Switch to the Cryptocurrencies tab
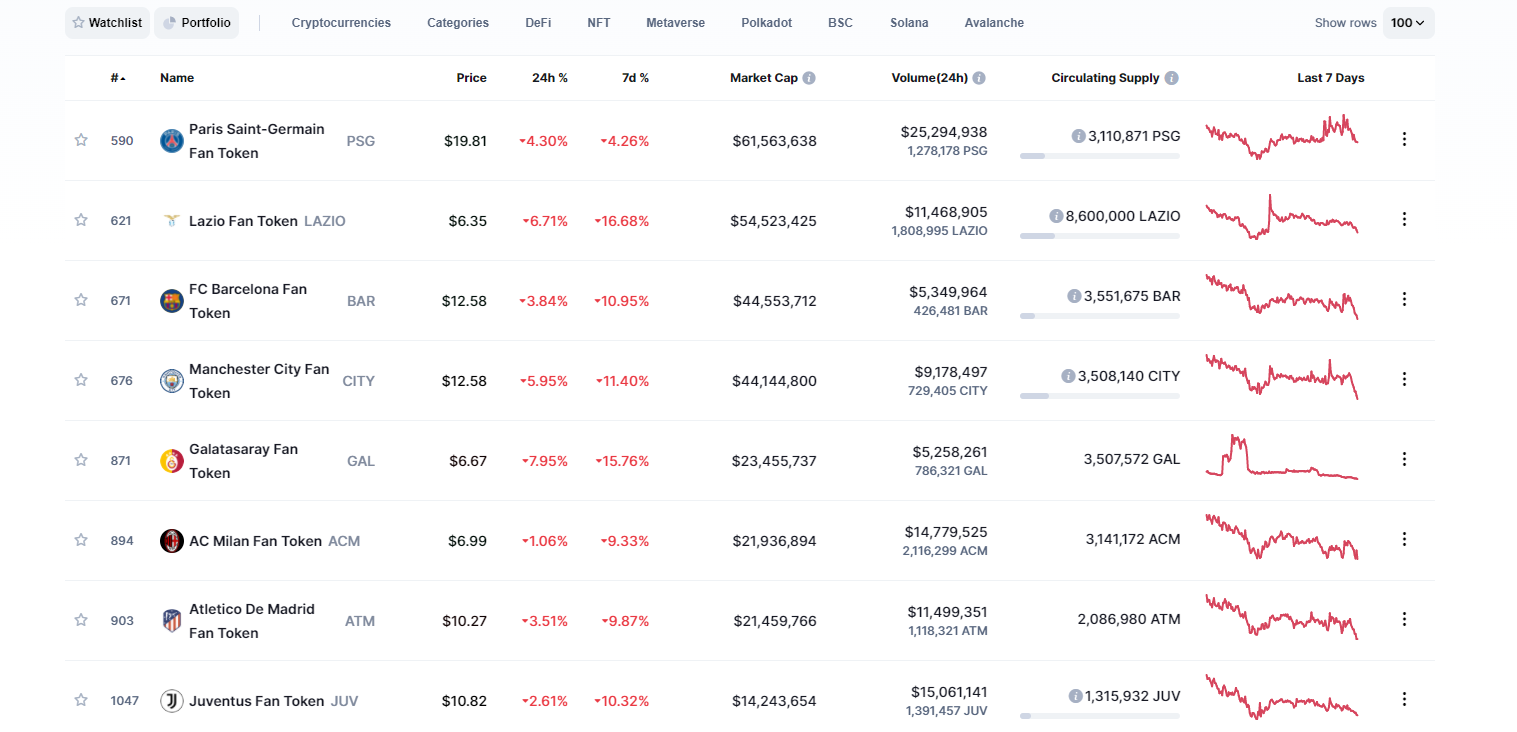This screenshot has height=732, width=1517. [x=341, y=23]
